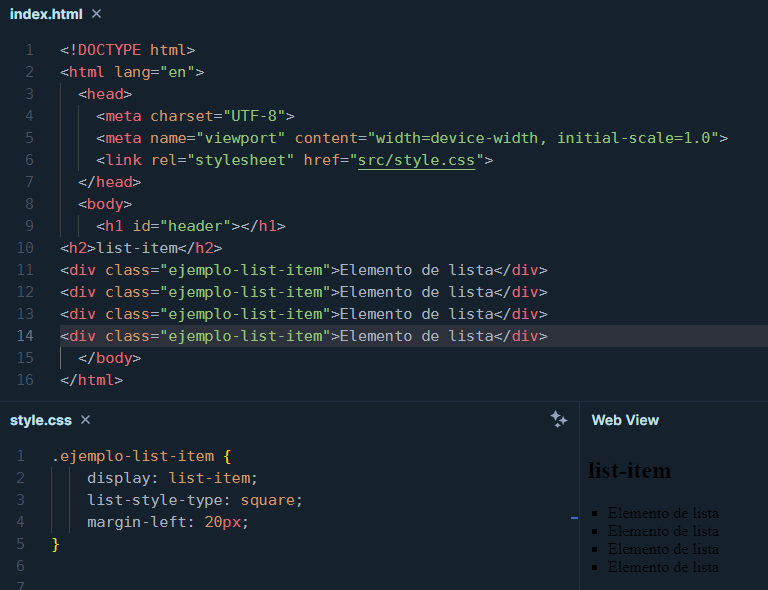Close the style.css tab

[85, 420]
